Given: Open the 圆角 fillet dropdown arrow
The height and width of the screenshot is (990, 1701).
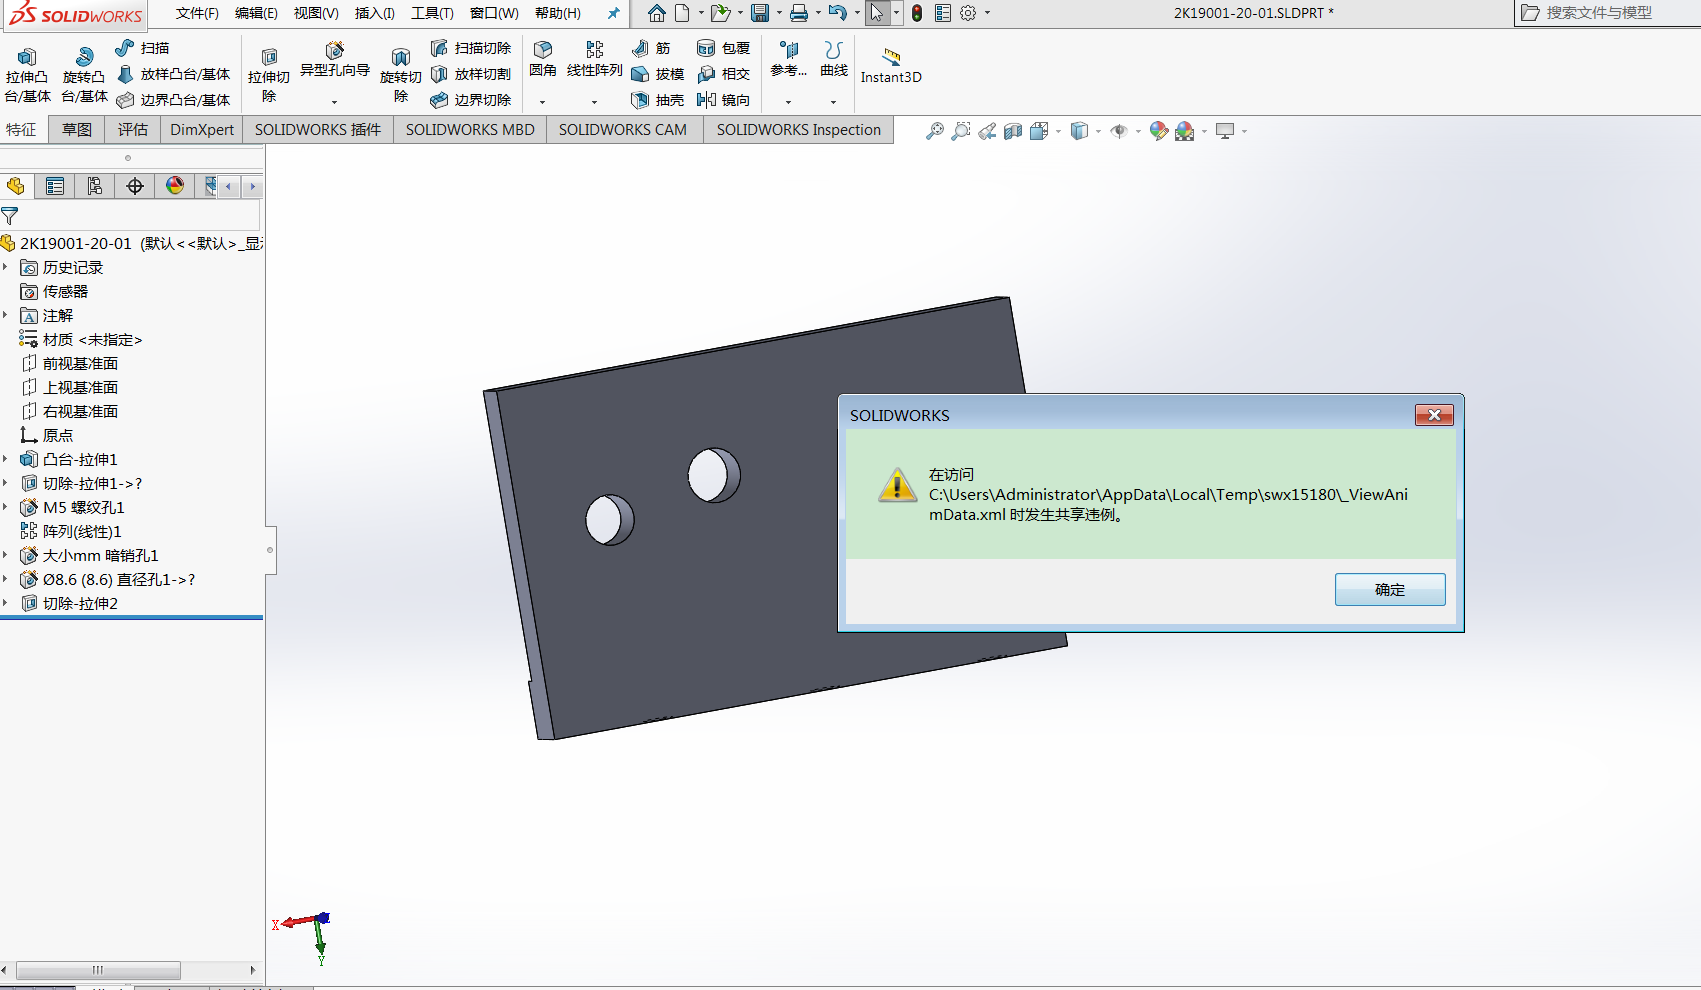Looking at the screenshot, I should point(543,101).
